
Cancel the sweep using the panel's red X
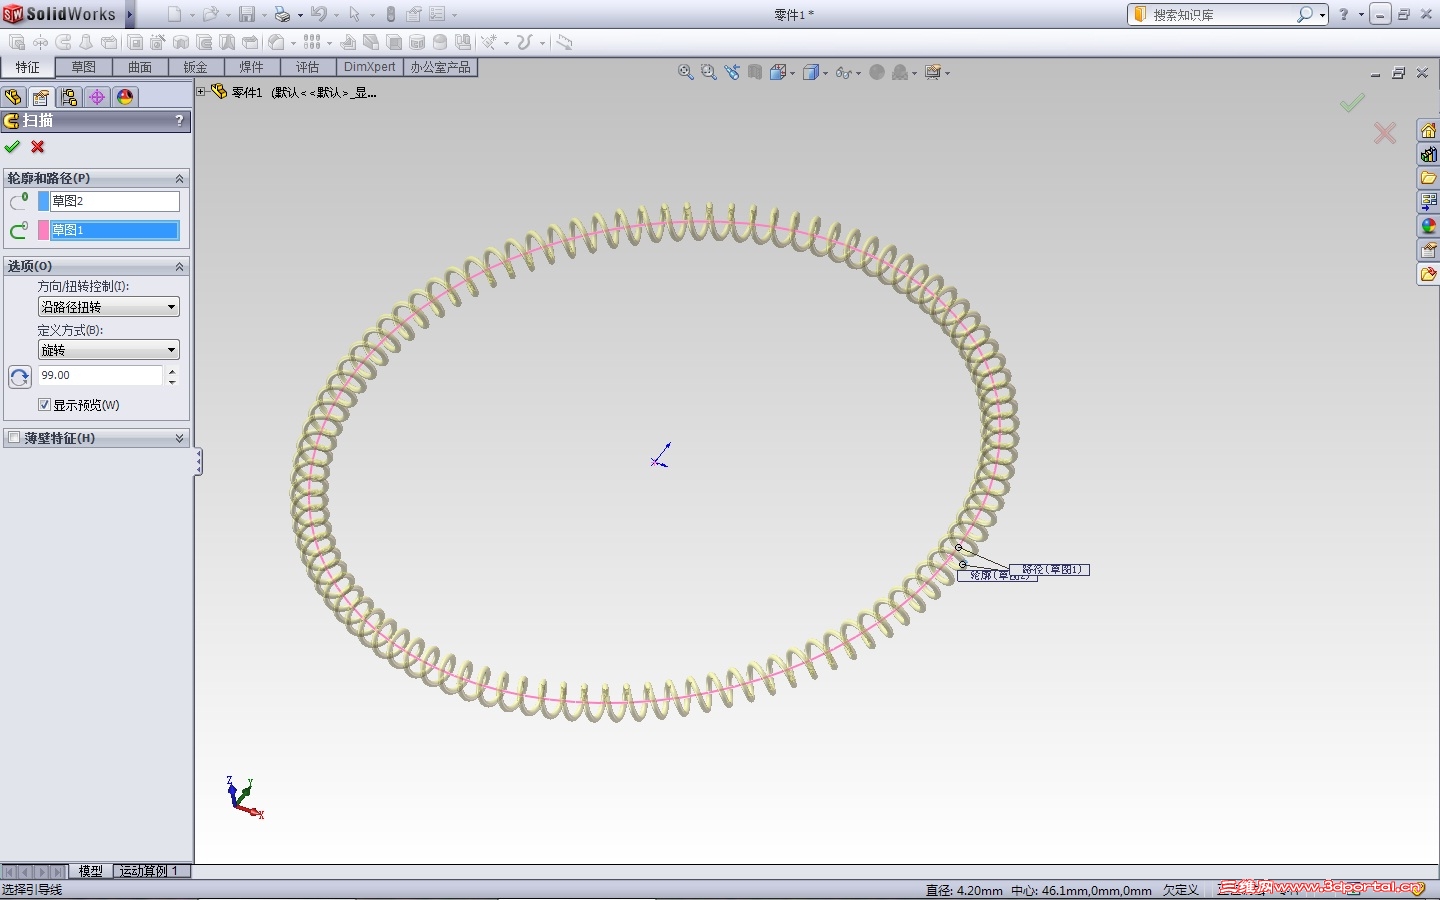point(38,147)
